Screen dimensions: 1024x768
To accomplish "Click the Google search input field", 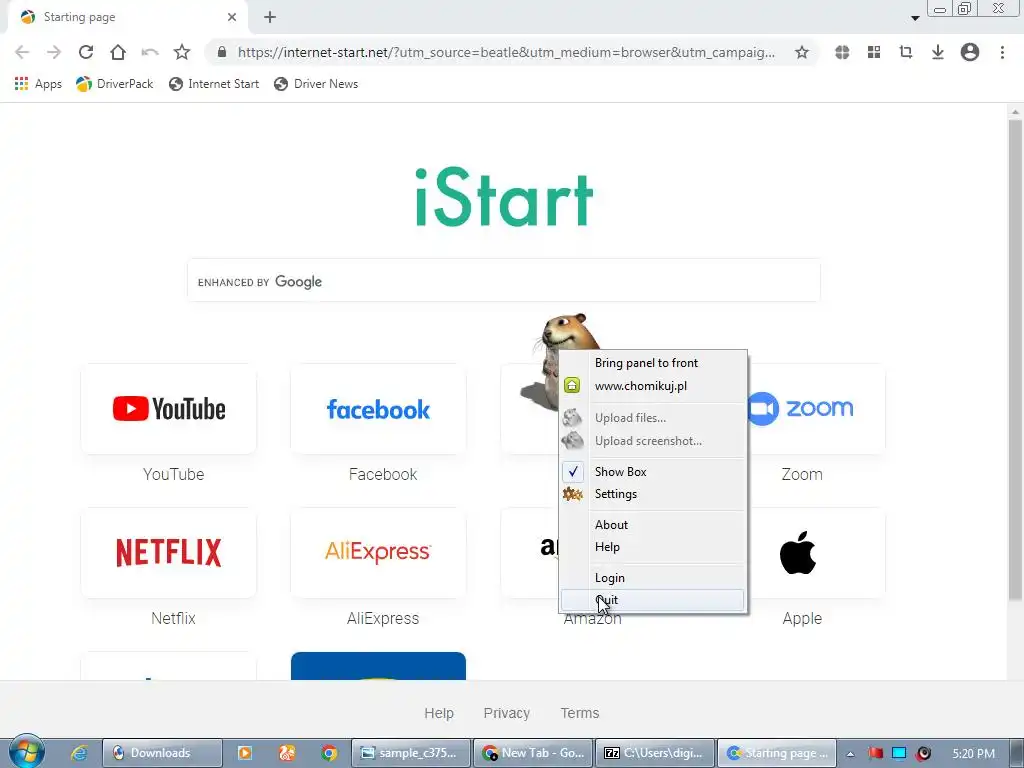I will pos(504,281).
